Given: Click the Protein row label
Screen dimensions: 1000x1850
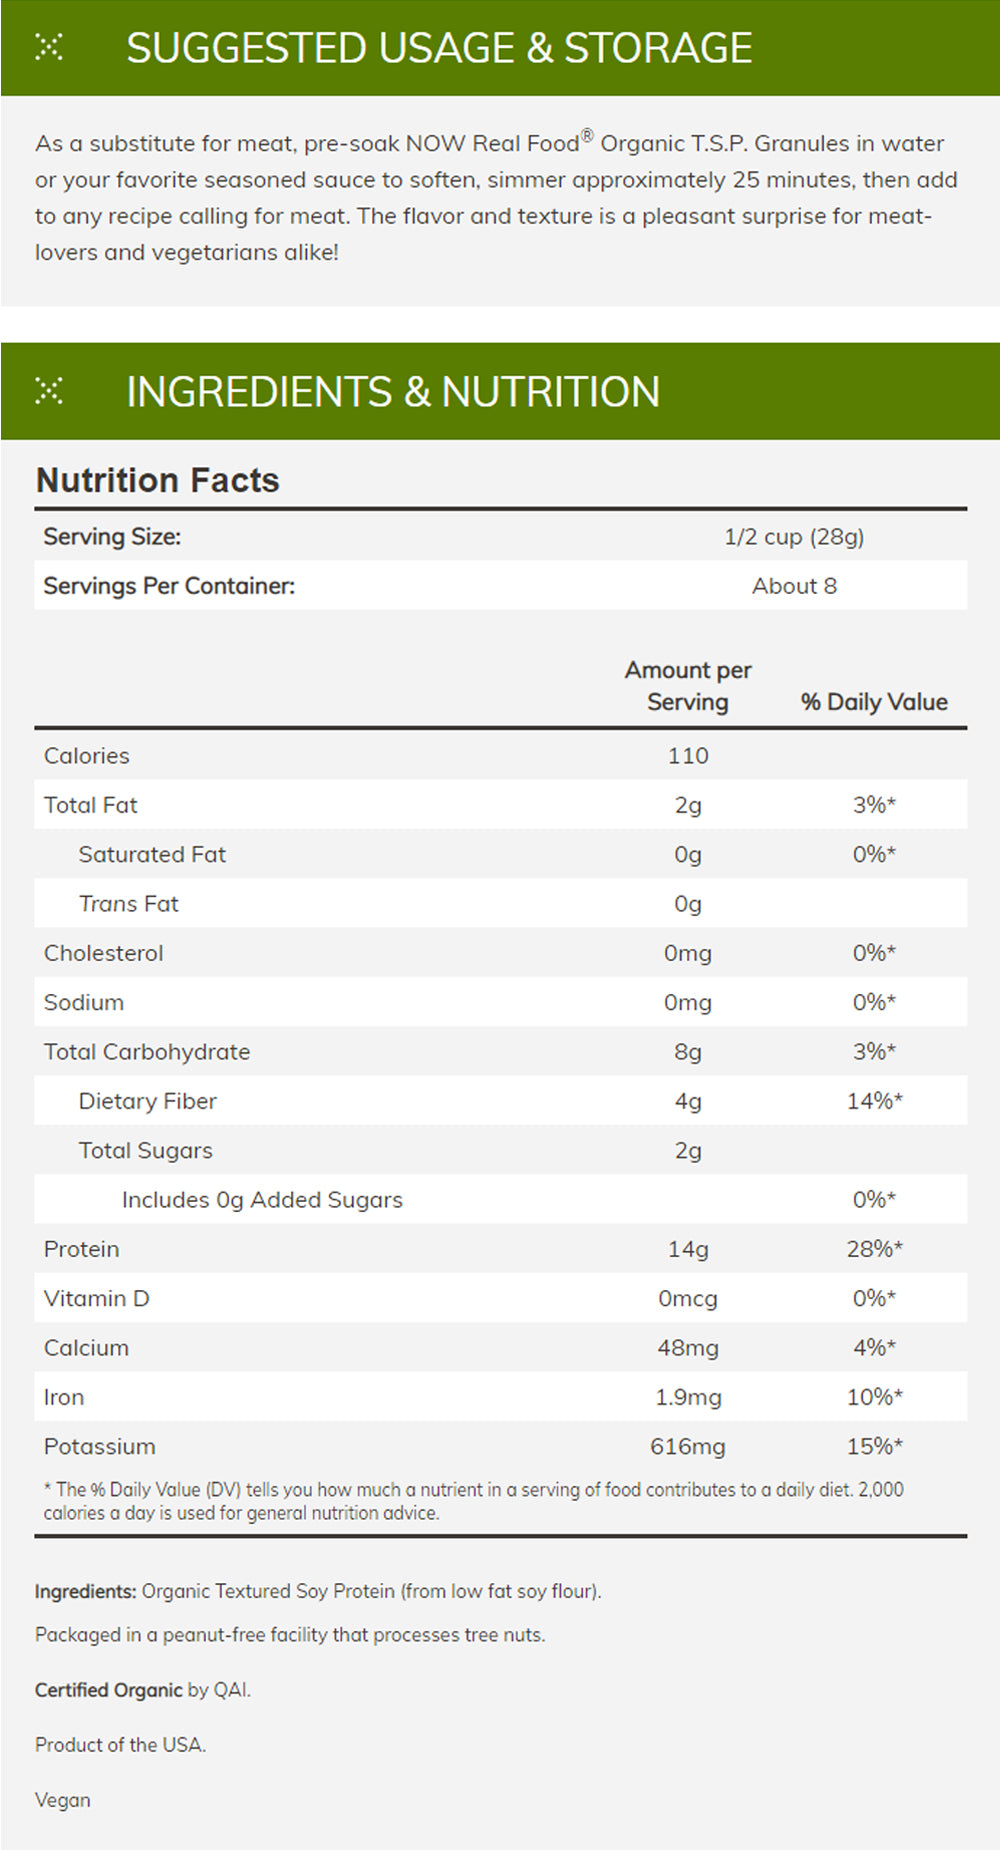Looking at the screenshot, I should (x=82, y=1249).
